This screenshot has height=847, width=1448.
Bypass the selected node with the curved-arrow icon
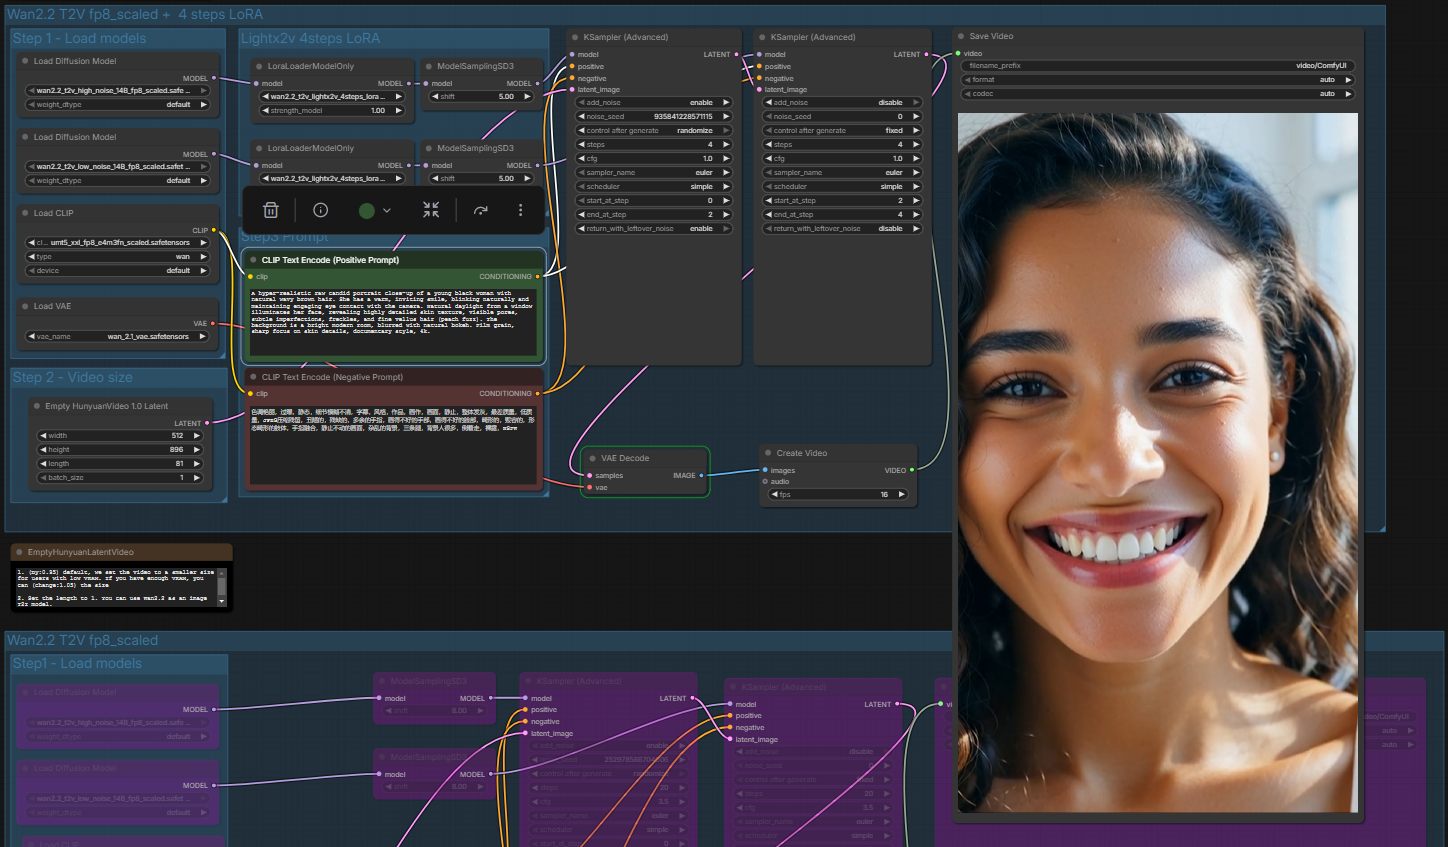(x=481, y=210)
